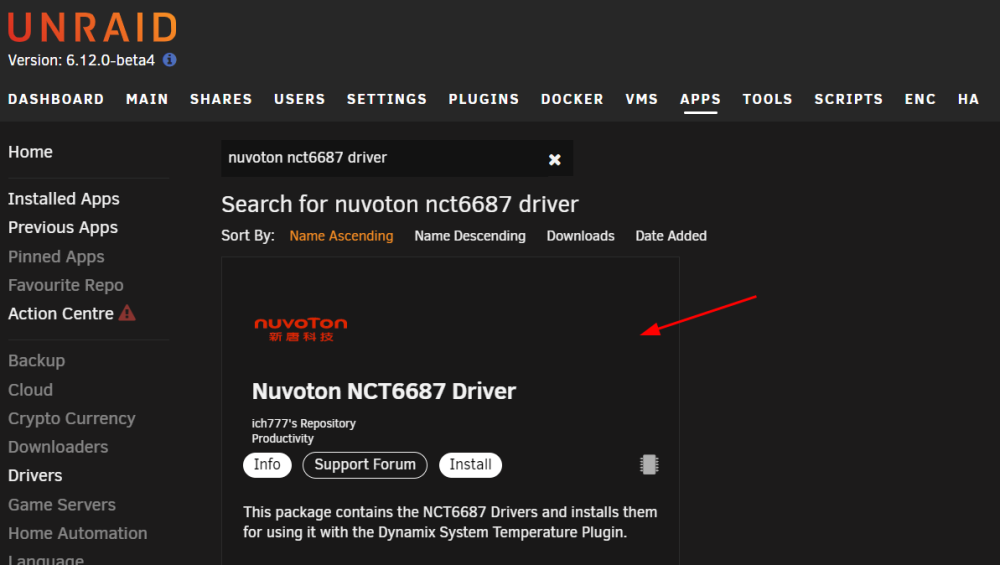This screenshot has width=1000, height=565.
Task: Click the Productivity category label
Action: pyautogui.click(x=283, y=439)
